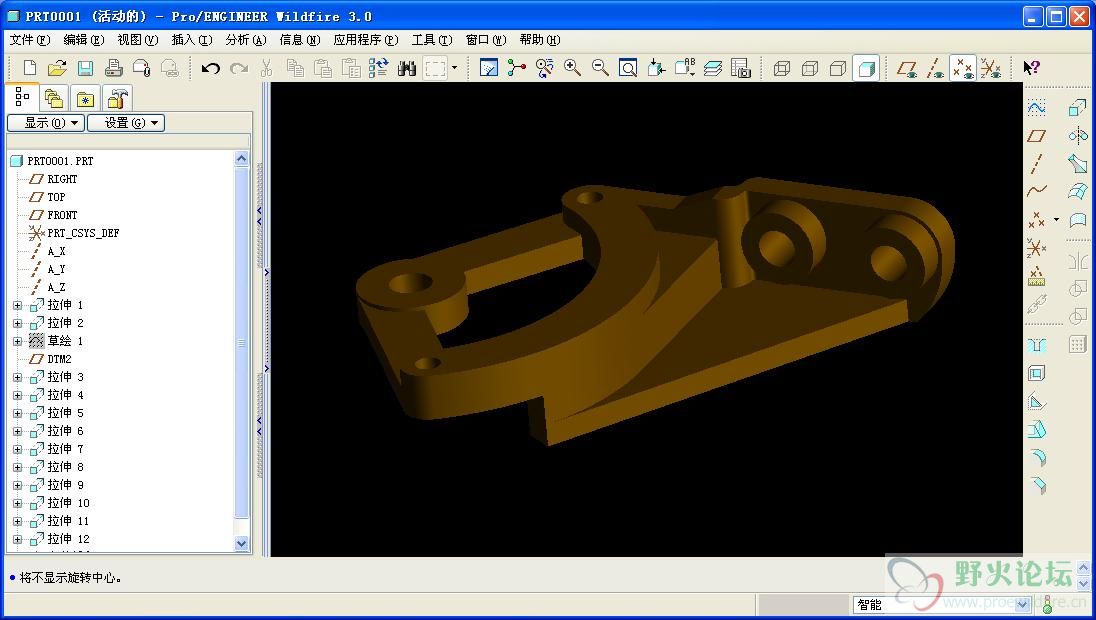Expand the 拉伸 5 feature node

(x=17, y=413)
